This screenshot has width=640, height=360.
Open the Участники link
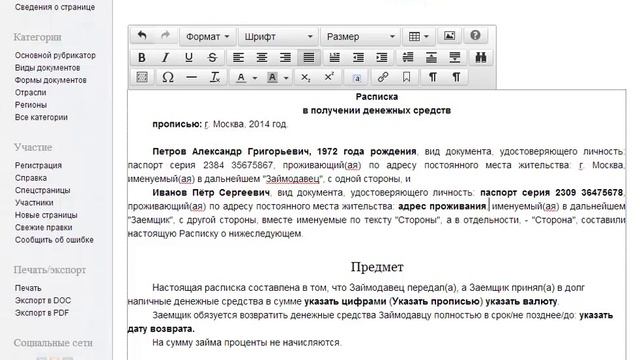point(34,202)
